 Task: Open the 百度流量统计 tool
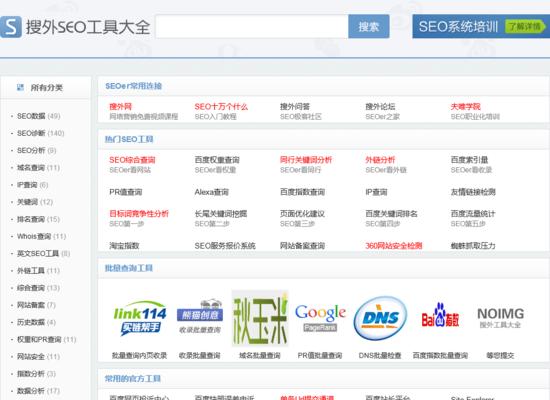[473, 213]
